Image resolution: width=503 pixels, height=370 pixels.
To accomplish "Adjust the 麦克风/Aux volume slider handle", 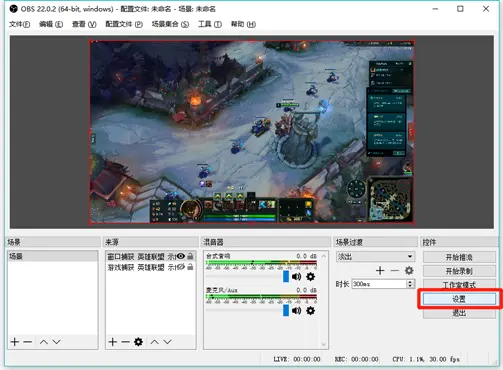I will point(286,311).
